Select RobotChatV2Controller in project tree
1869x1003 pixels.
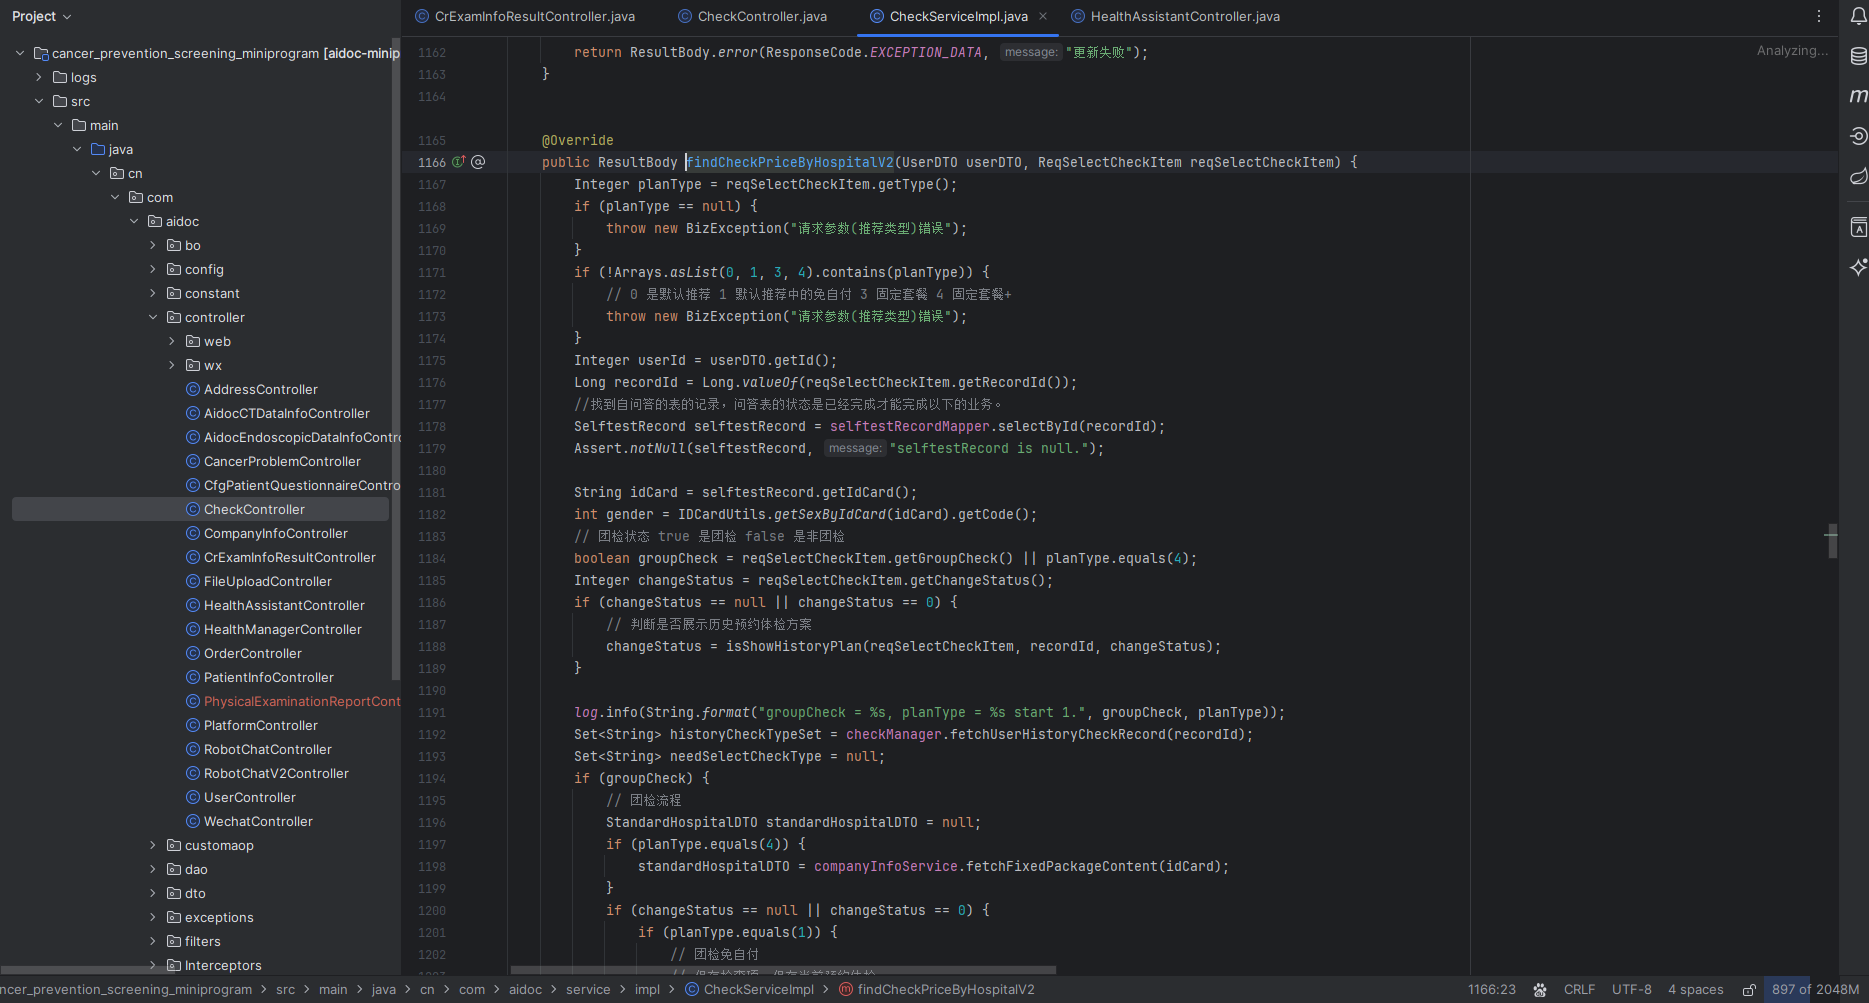[x=276, y=773]
